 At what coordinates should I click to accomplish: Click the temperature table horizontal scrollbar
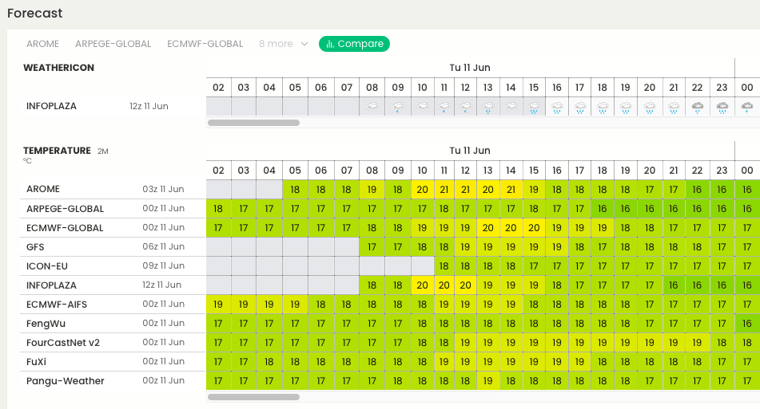(x=253, y=397)
